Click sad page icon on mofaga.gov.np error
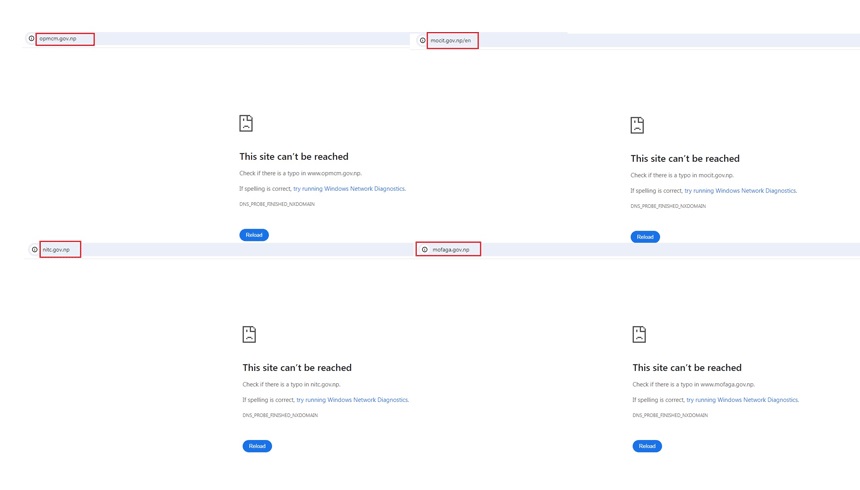This screenshot has width=860, height=490. (639, 334)
